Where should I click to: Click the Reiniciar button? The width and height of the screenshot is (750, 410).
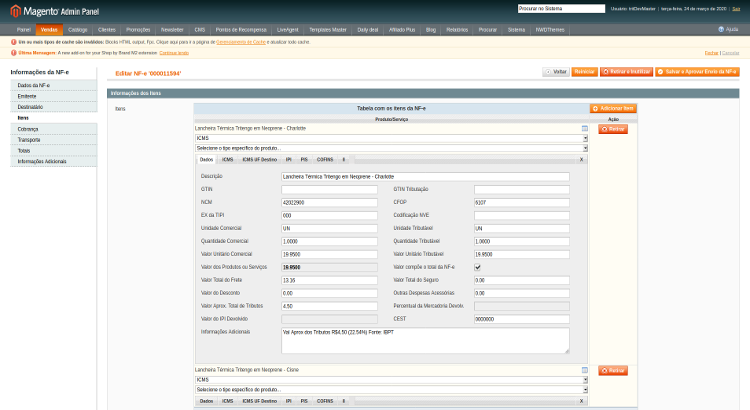click(585, 72)
